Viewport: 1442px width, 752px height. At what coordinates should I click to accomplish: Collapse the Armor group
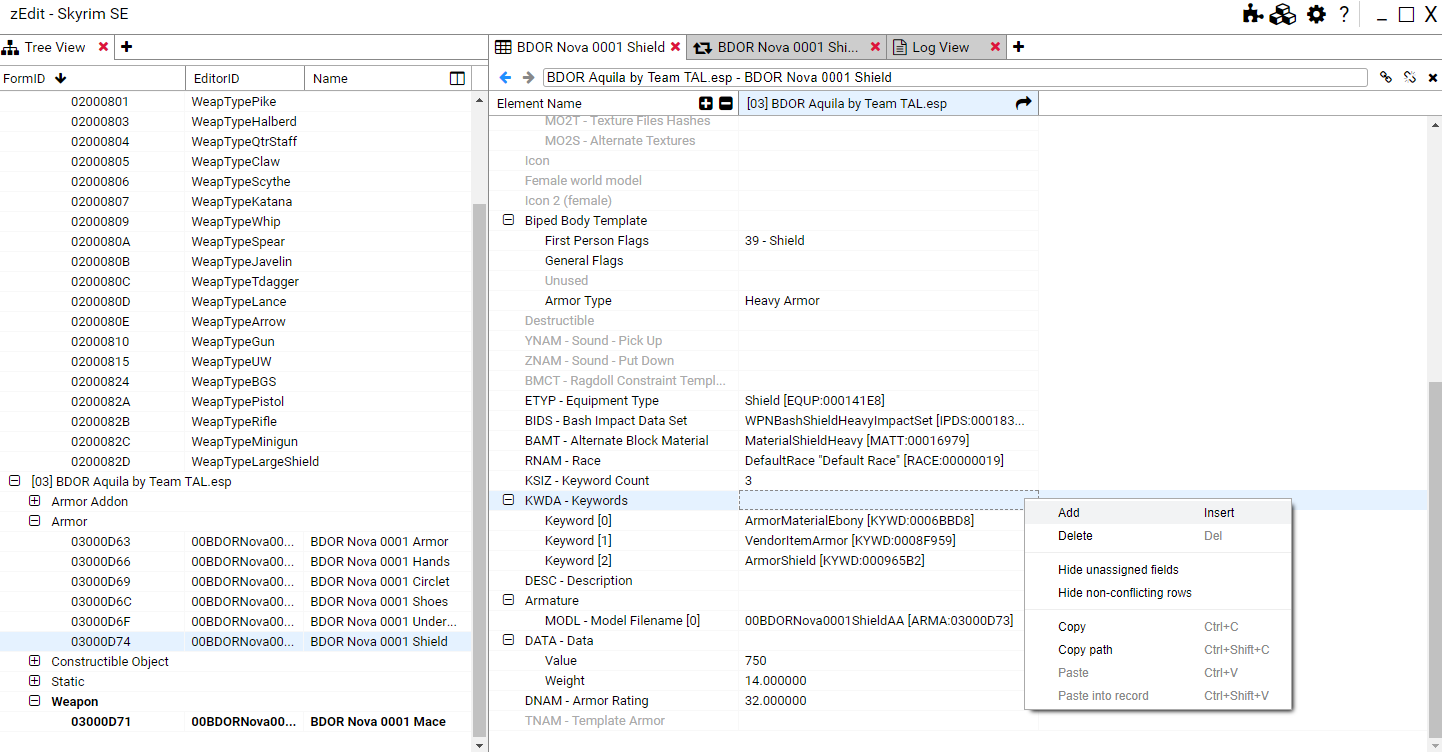coord(34,521)
